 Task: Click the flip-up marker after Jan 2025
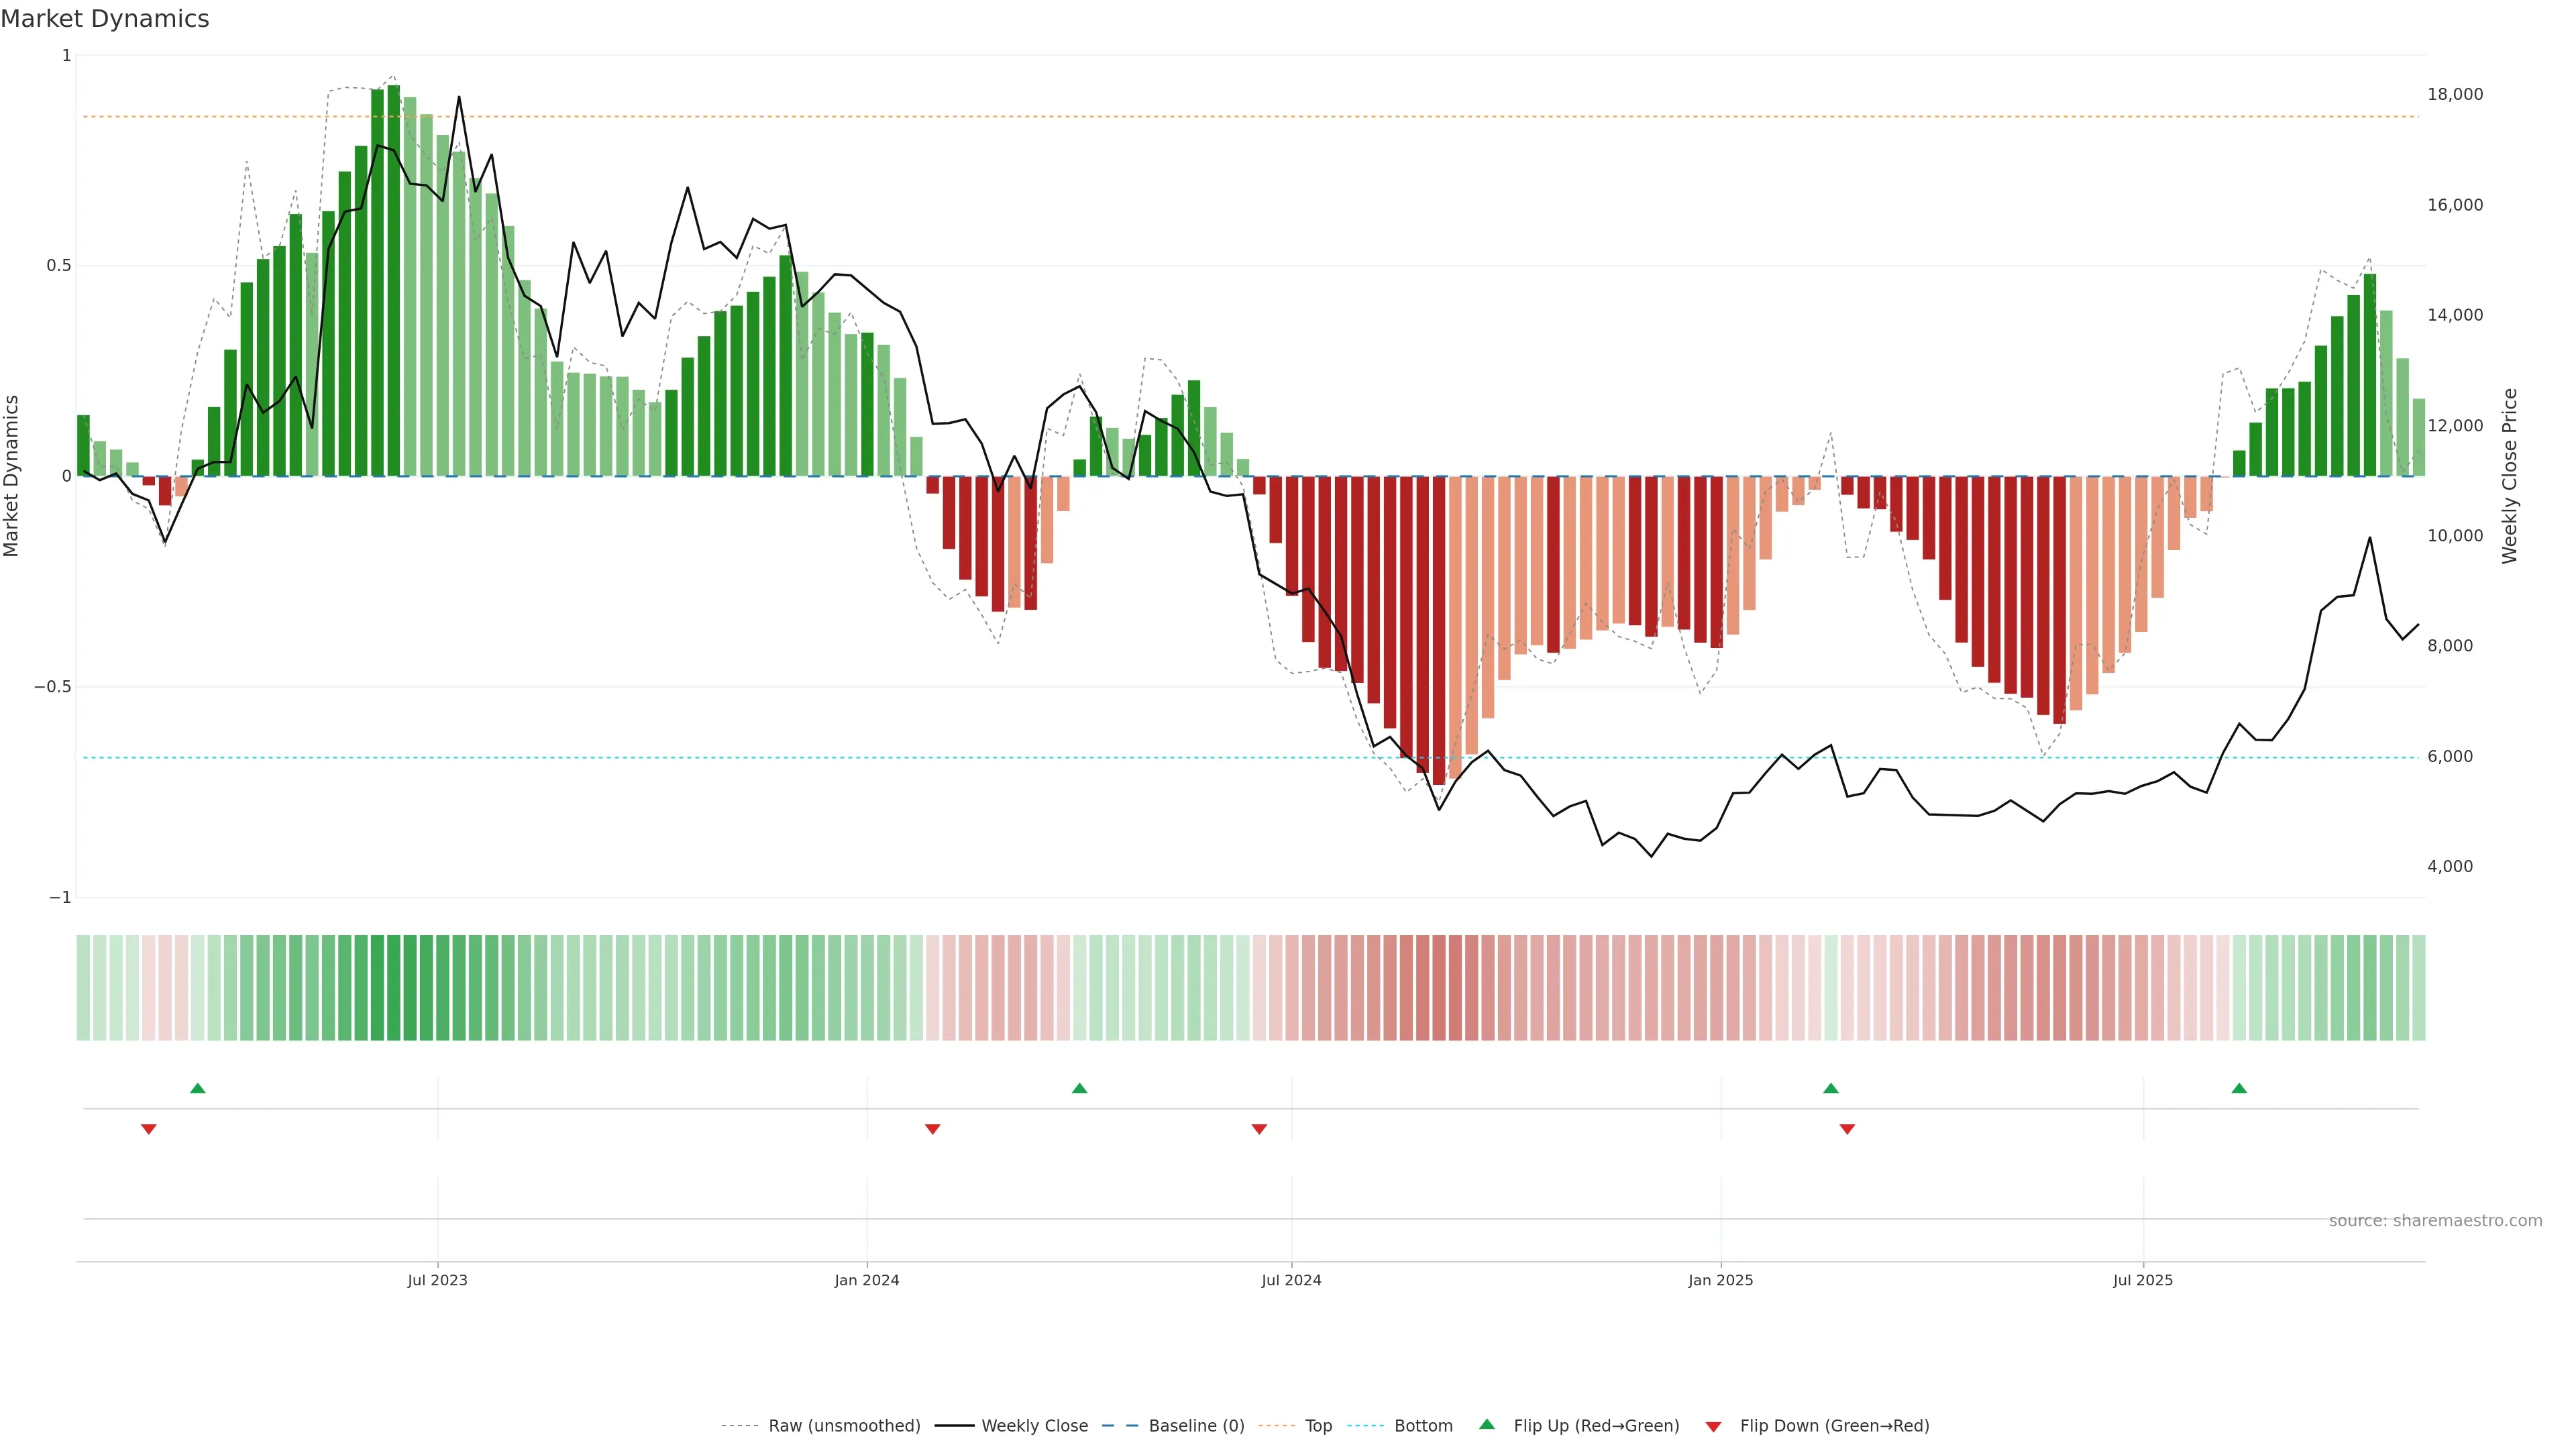coord(1831,1088)
